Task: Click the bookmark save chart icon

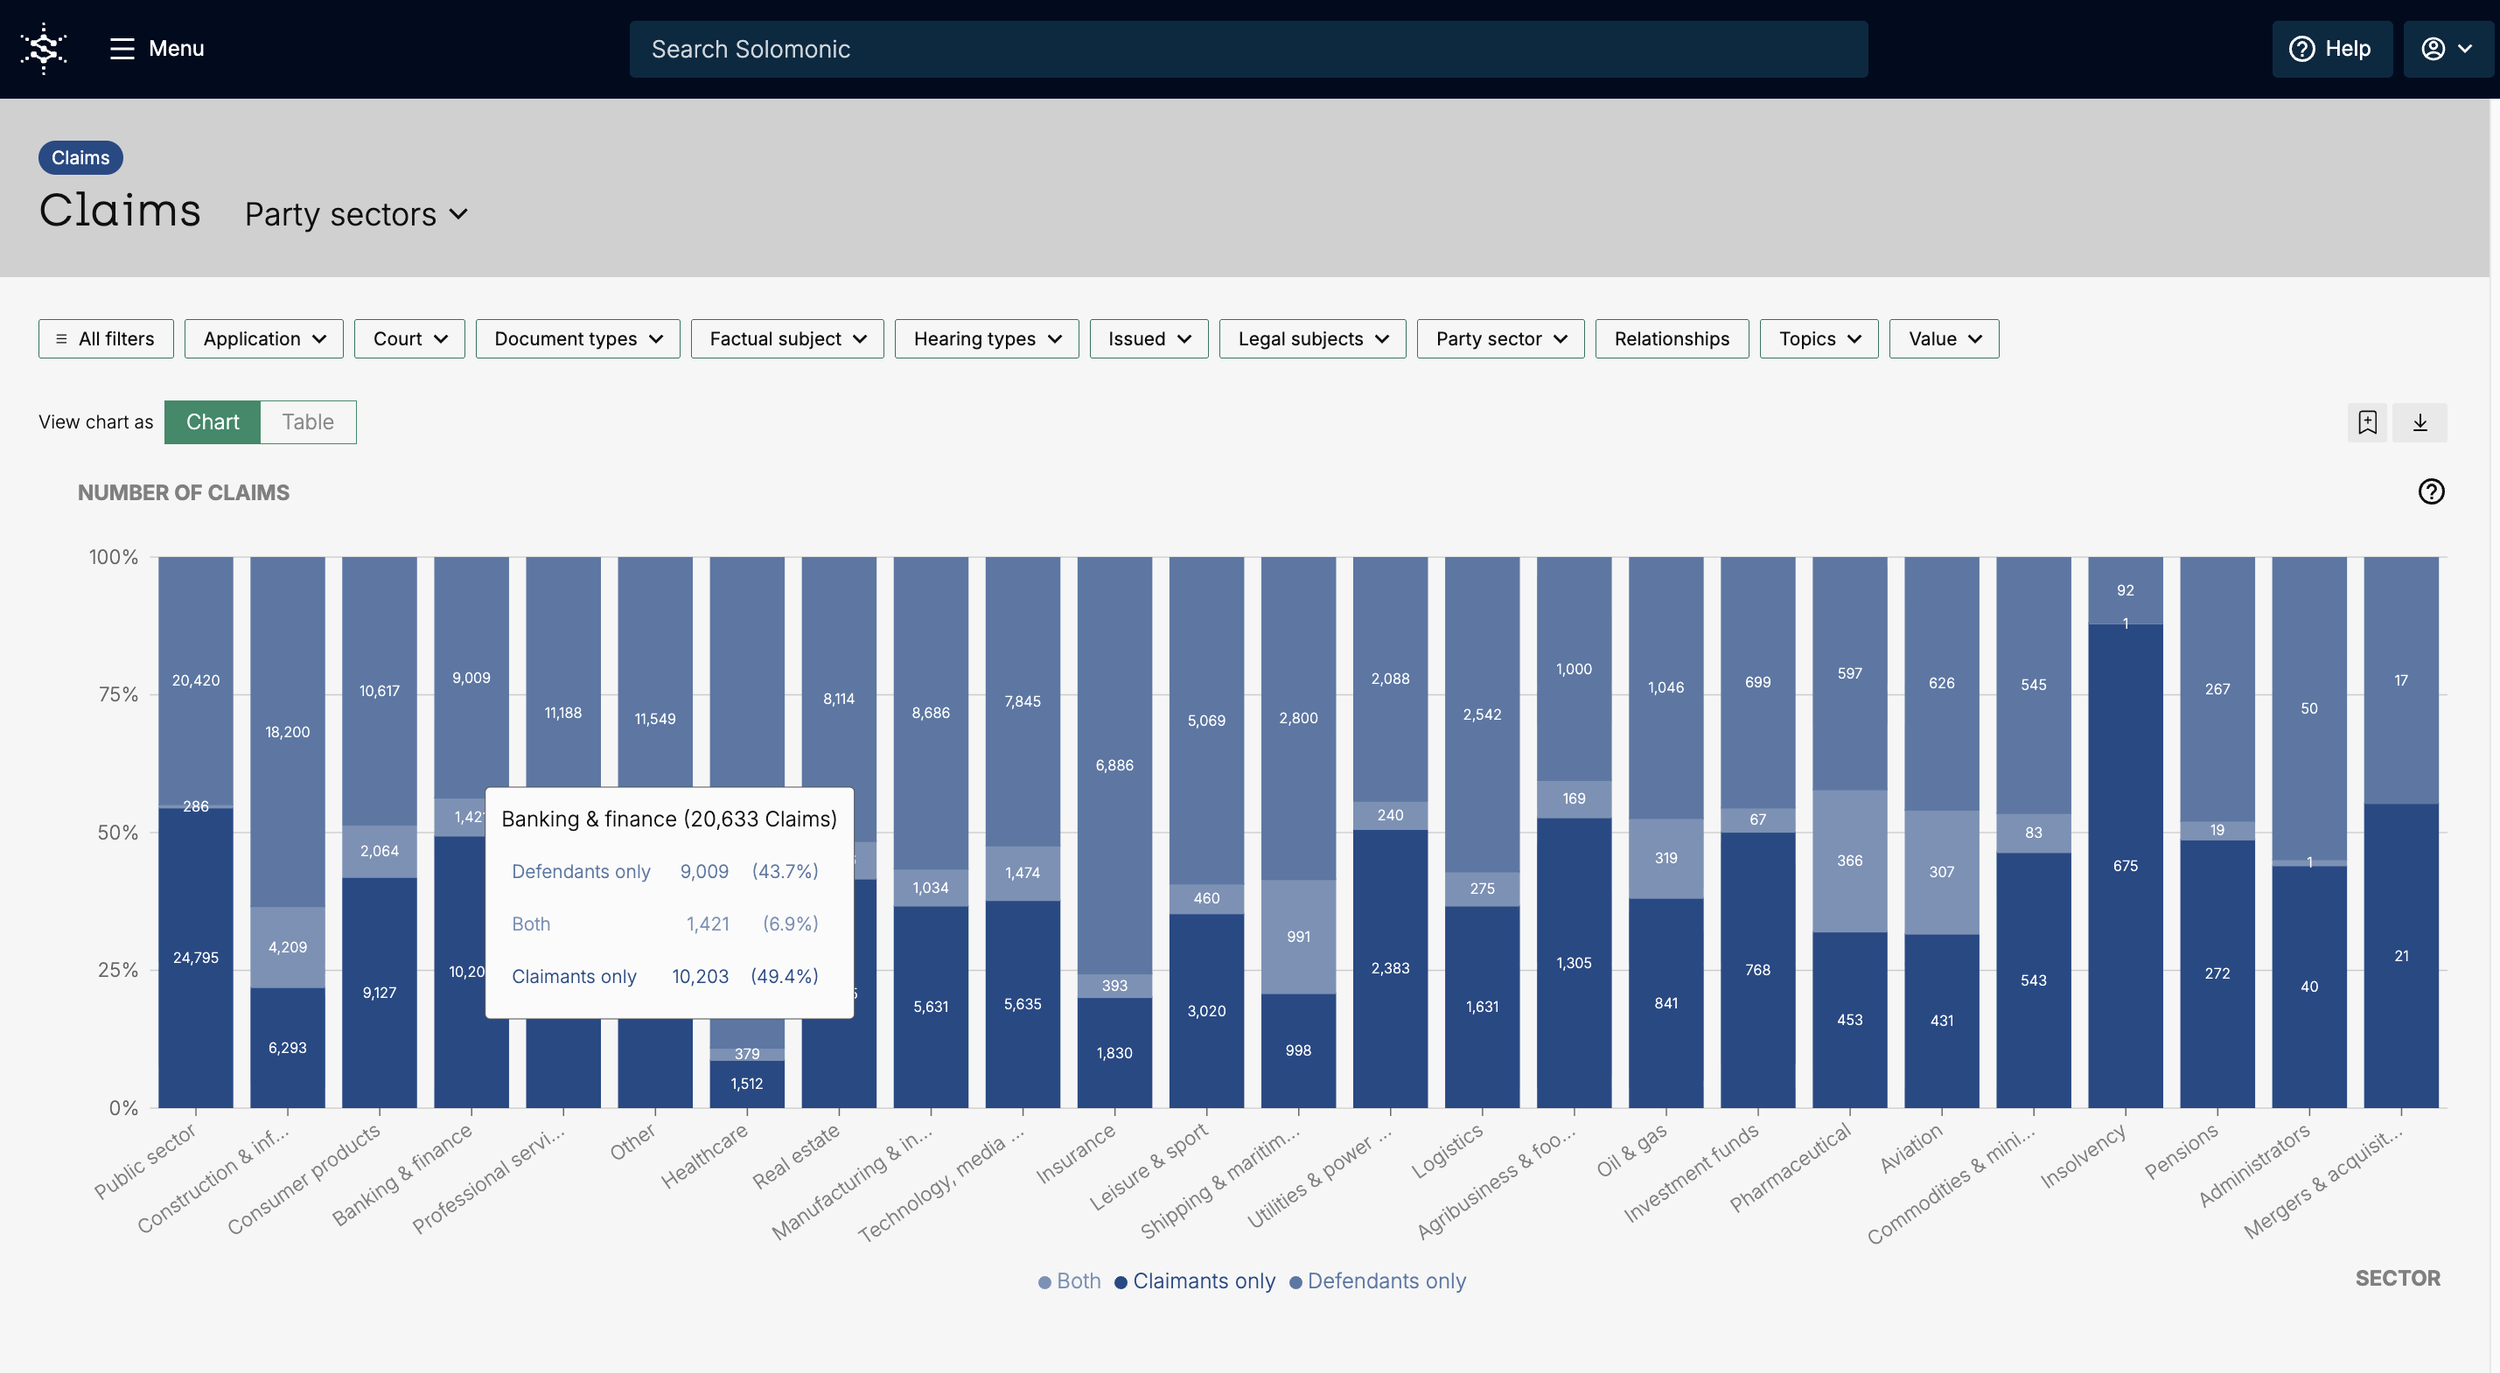Action: point(2367,422)
